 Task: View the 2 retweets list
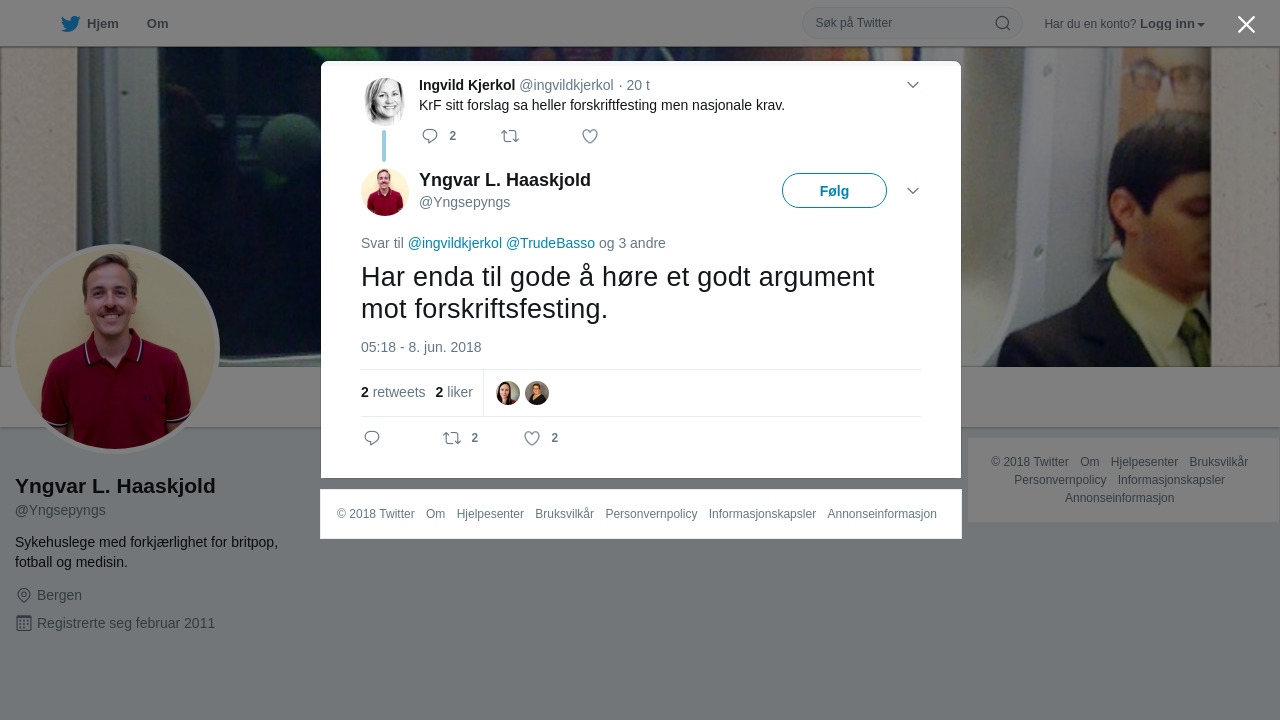(x=393, y=392)
